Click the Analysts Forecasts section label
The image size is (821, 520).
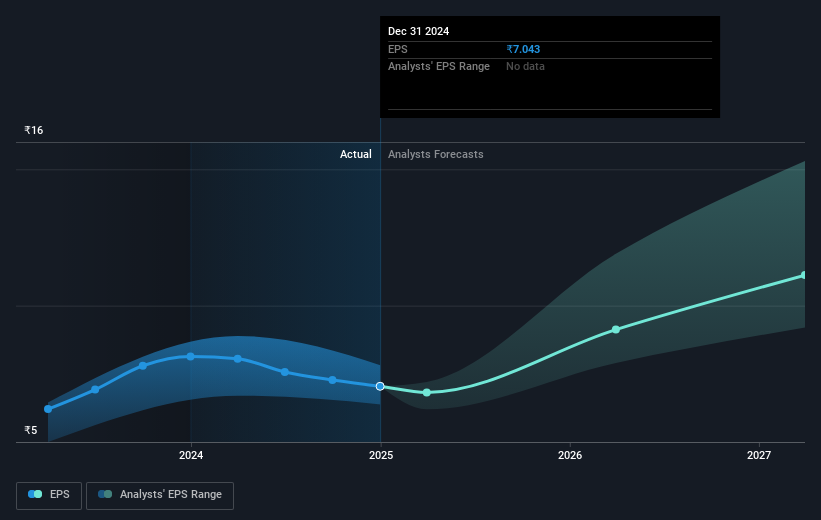tap(436, 154)
